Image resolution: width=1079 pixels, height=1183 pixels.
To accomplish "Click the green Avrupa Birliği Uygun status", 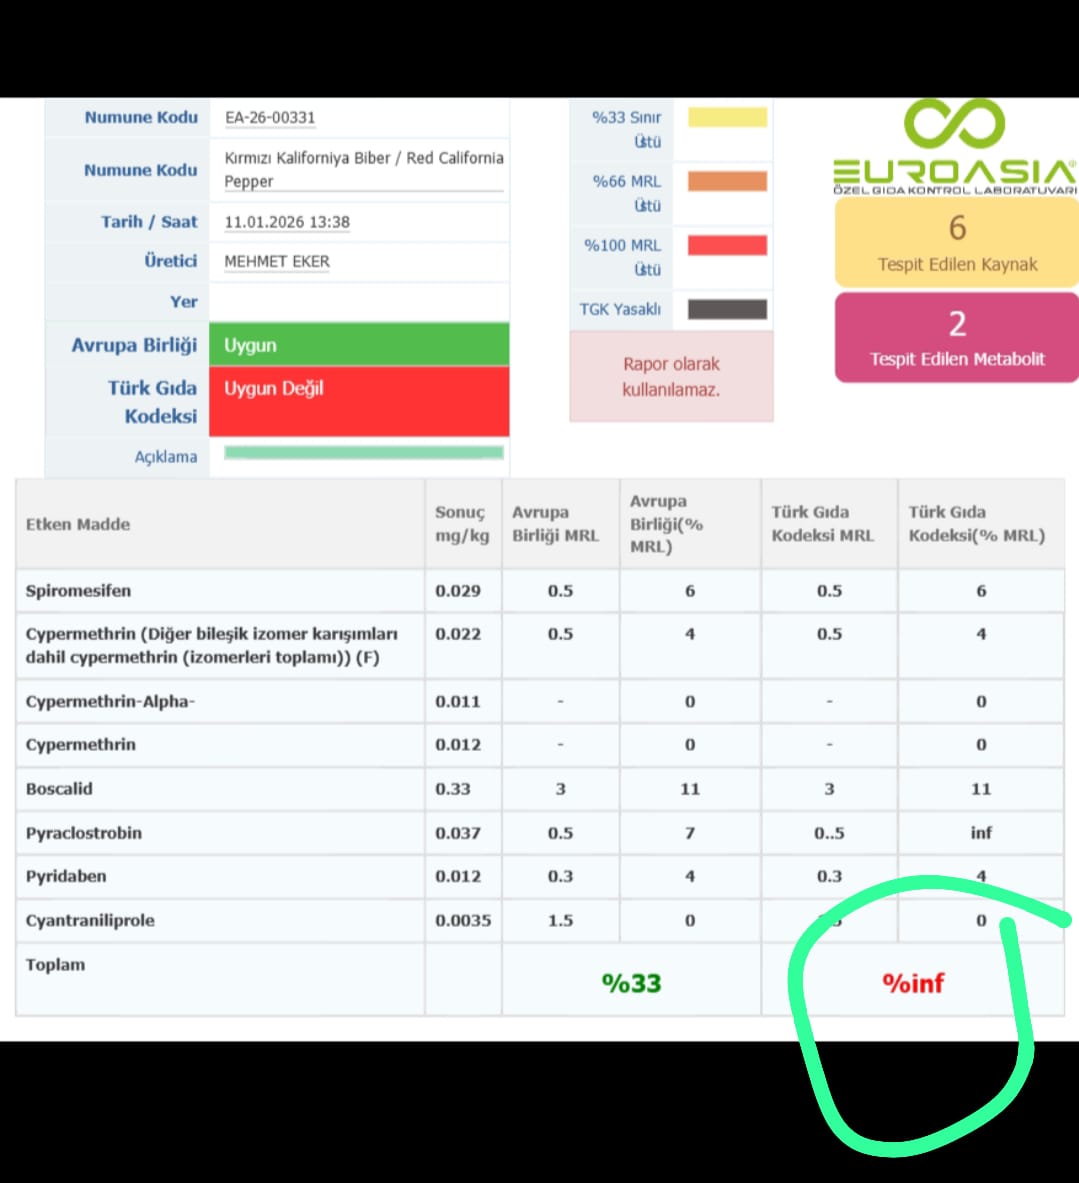I will (358, 345).
